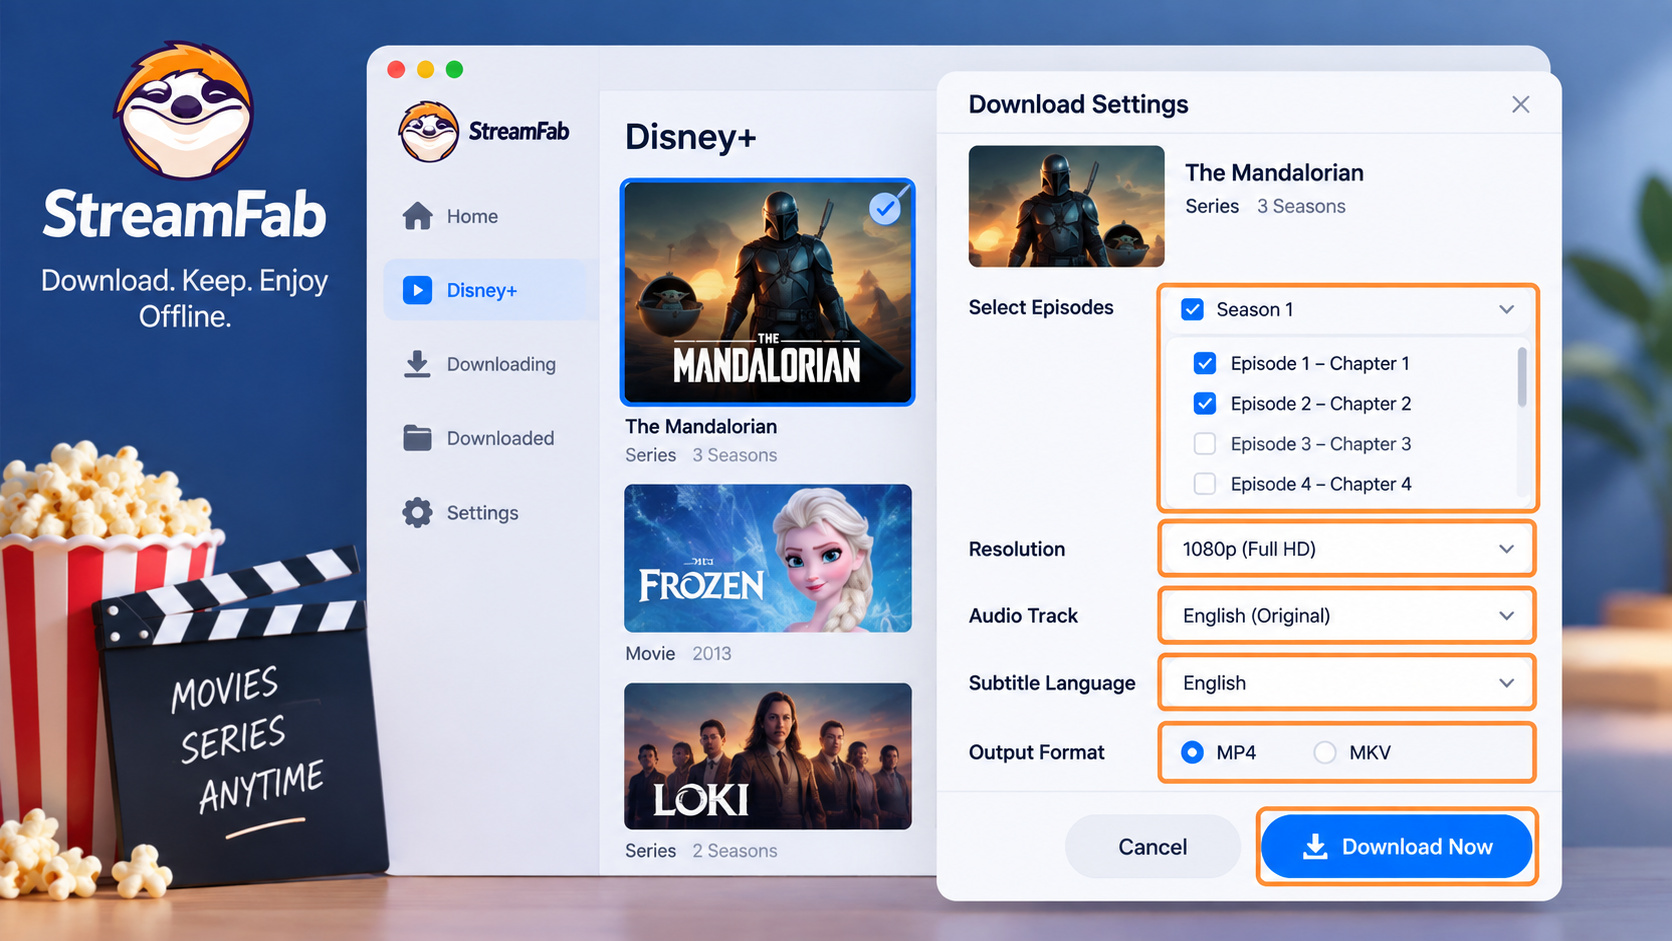Open Home in the sidebar
1672x941 pixels.
[485, 216]
